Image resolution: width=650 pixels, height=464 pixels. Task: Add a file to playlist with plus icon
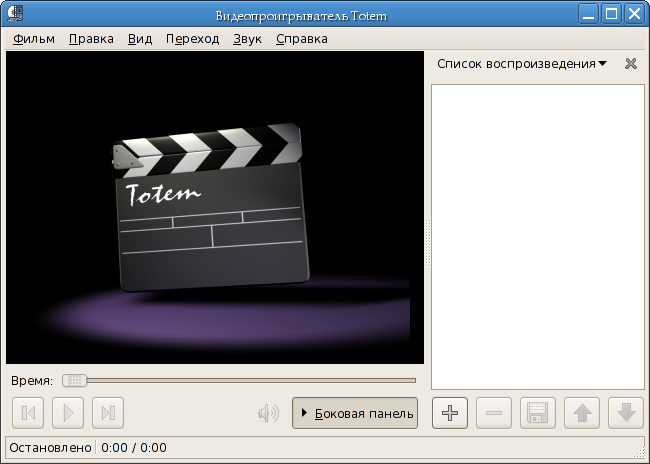point(450,413)
